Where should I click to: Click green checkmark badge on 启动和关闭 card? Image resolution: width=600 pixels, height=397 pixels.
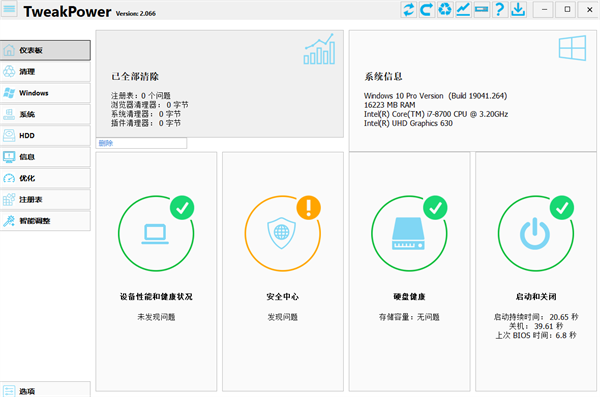(x=562, y=208)
